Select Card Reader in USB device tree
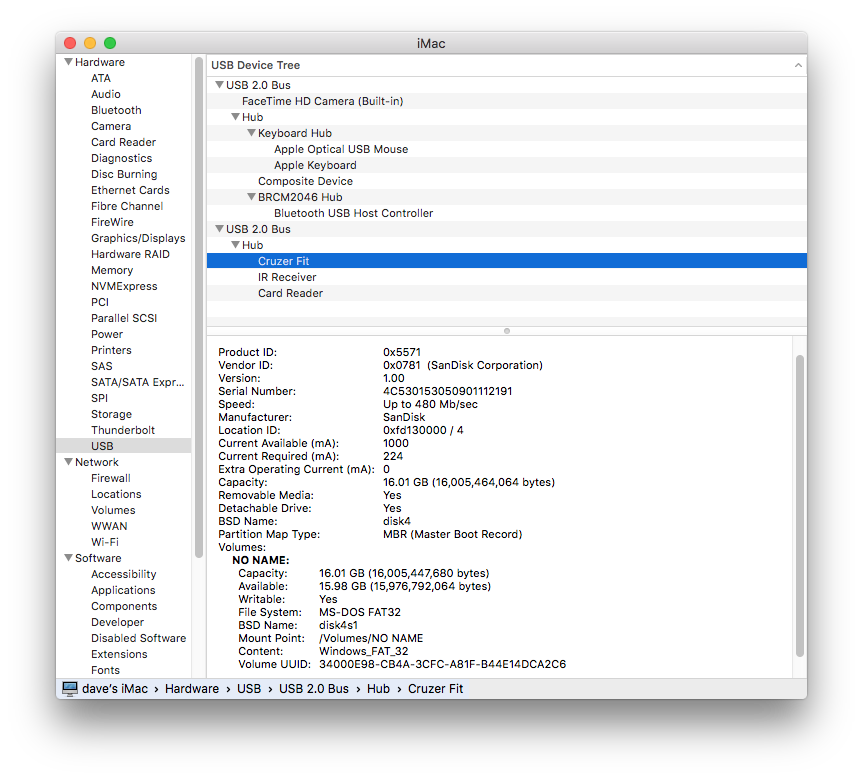Viewport: 863px width, 779px height. pyautogui.click(x=506, y=292)
